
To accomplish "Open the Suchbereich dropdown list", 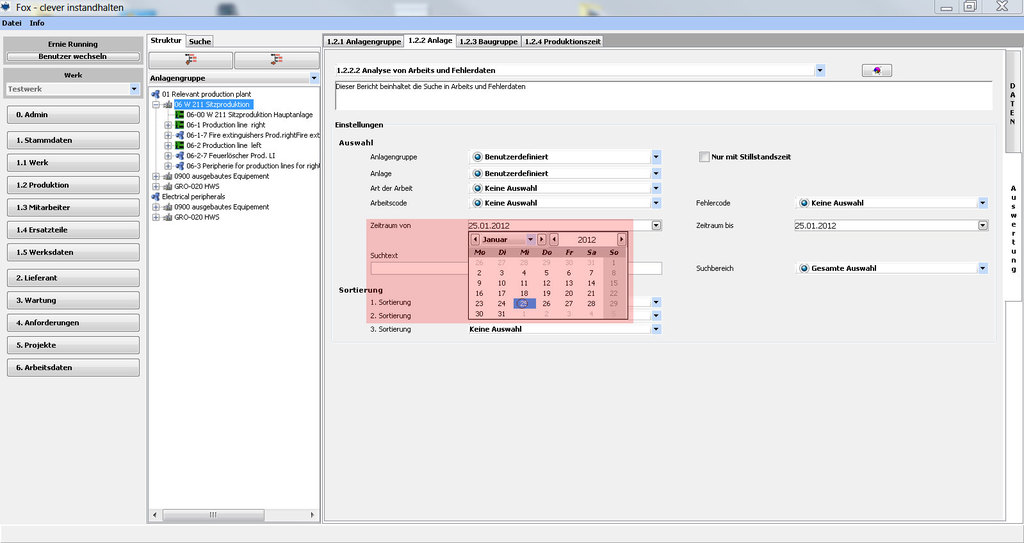I will tap(983, 268).
